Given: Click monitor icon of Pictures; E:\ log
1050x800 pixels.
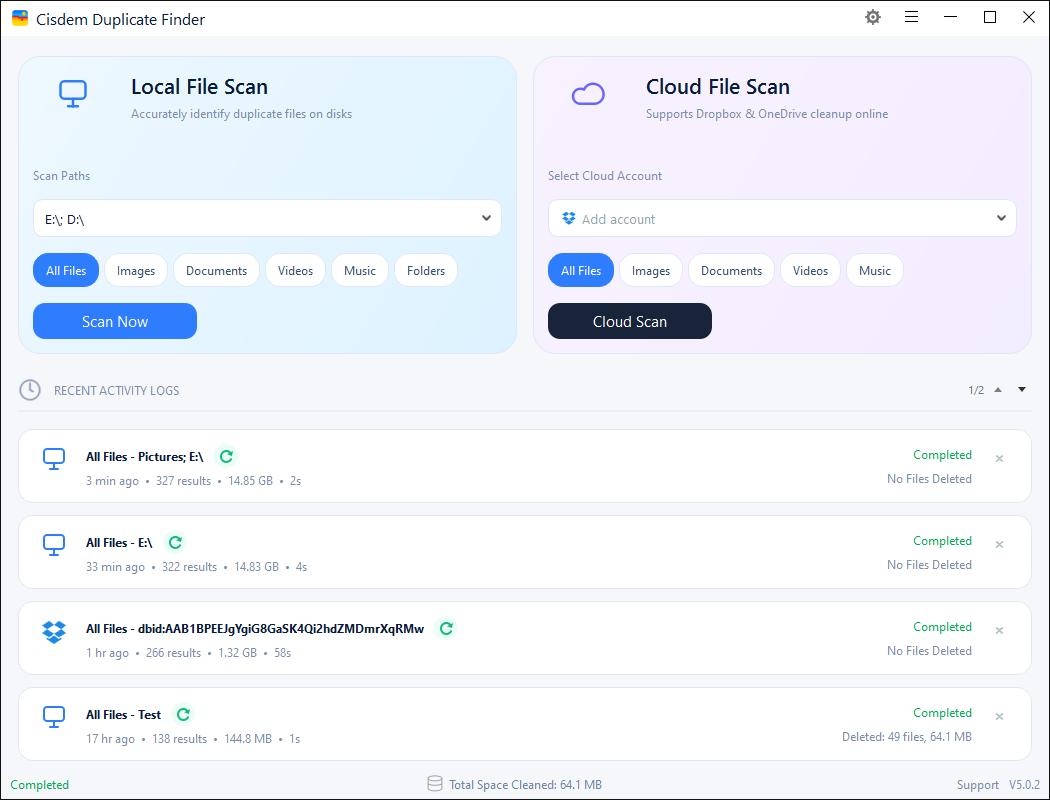Looking at the screenshot, I should pos(54,459).
